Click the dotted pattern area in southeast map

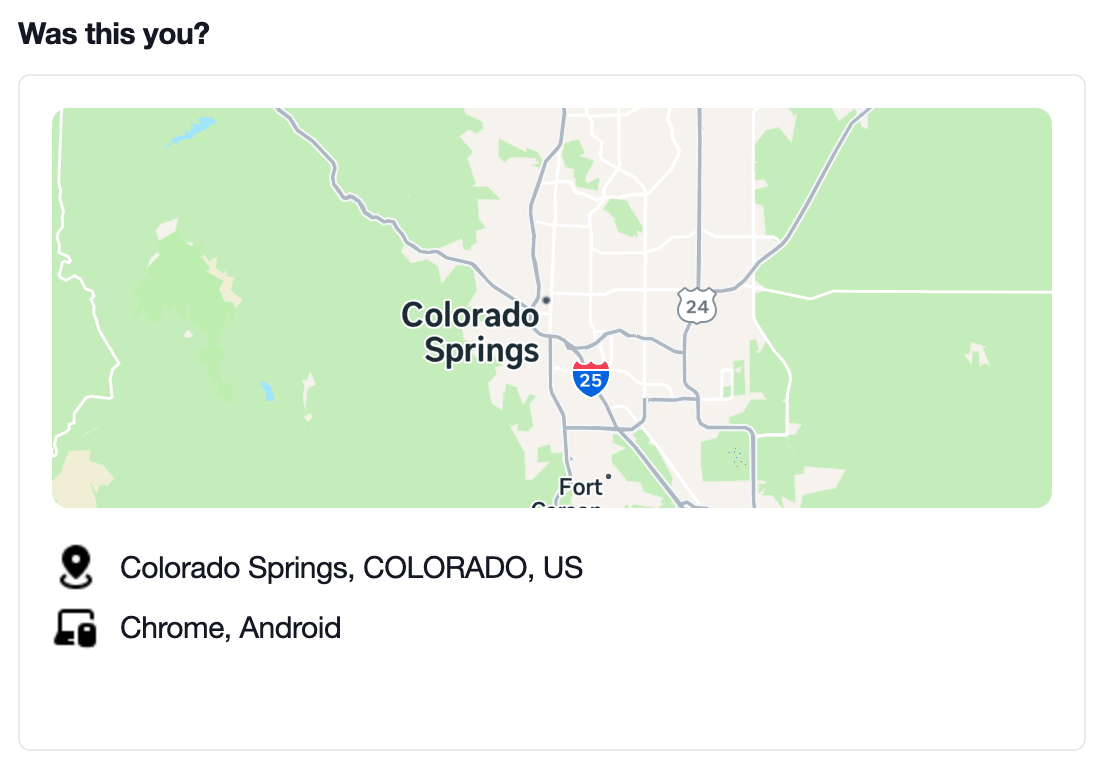tap(737, 458)
